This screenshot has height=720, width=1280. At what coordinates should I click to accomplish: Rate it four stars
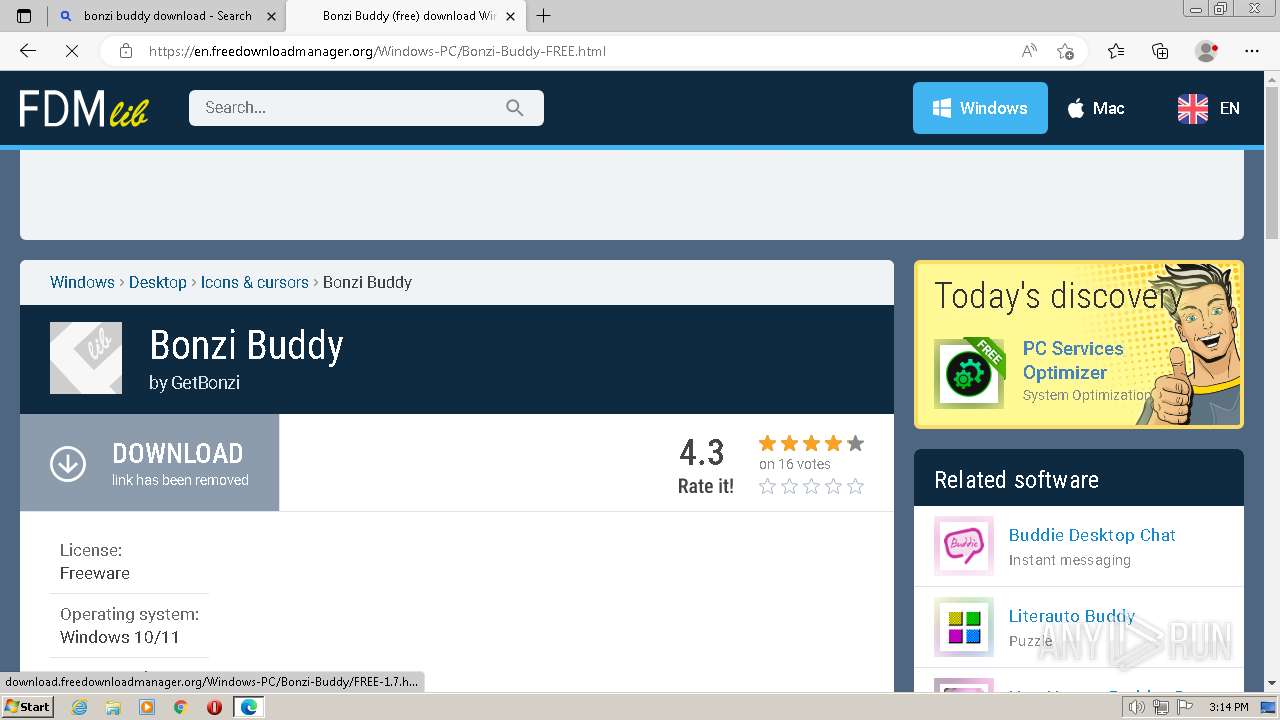coord(833,486)
